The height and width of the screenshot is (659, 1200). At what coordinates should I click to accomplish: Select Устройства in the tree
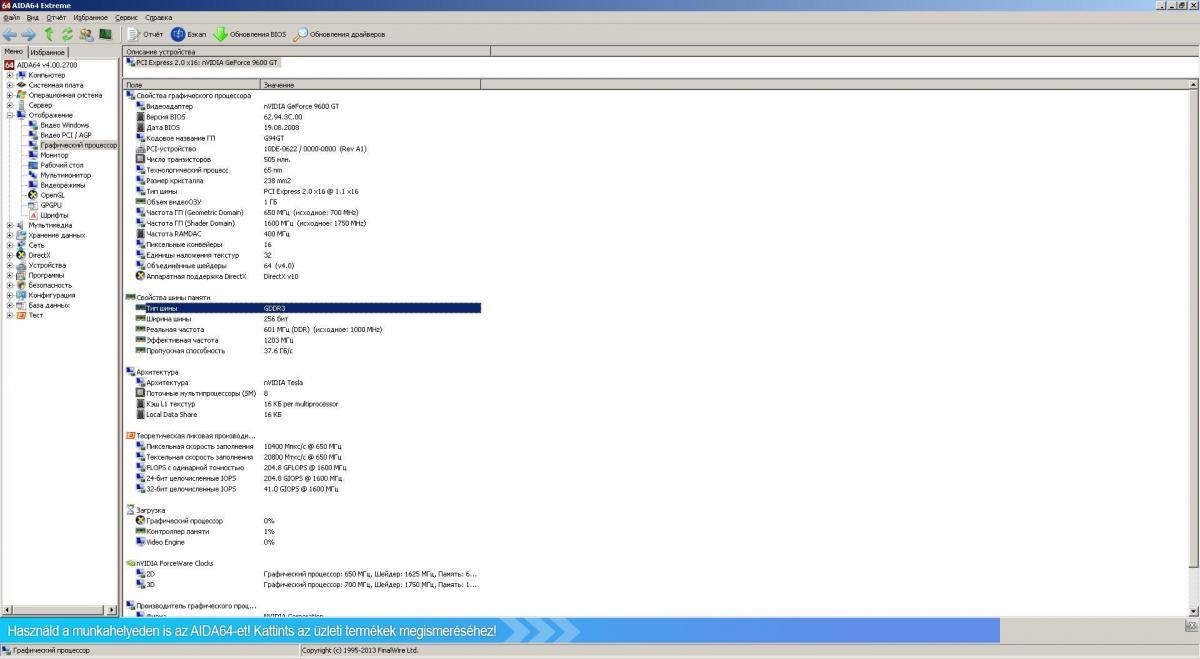click(x=47, y=265)
